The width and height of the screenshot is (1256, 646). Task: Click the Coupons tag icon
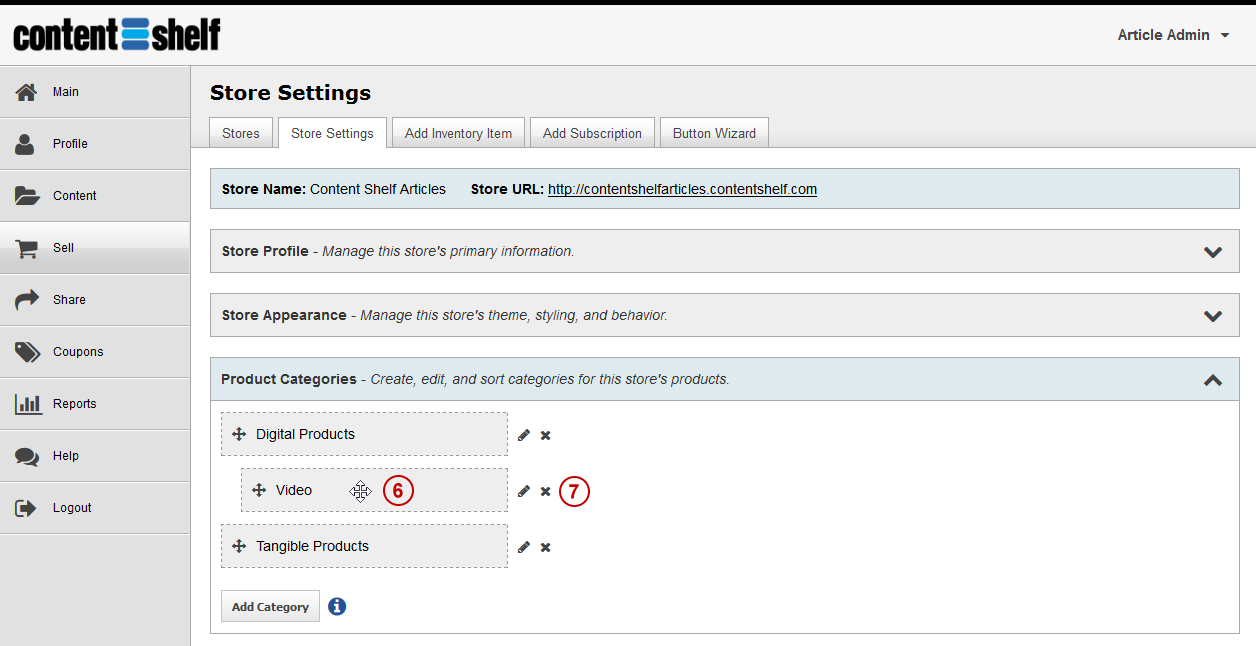tap(27, 352)
